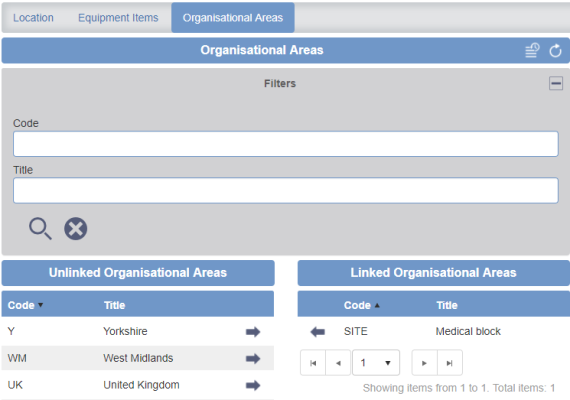The width and height of the screenshot is (570, 400).
Task: Select the Medical block title cell
Action: point(468,331)
